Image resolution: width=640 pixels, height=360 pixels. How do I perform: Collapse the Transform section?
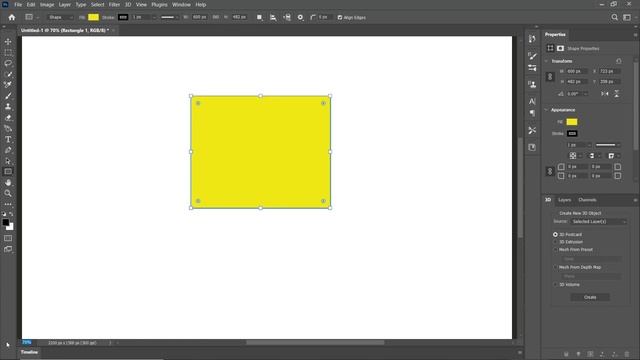[x=547, y=61]
